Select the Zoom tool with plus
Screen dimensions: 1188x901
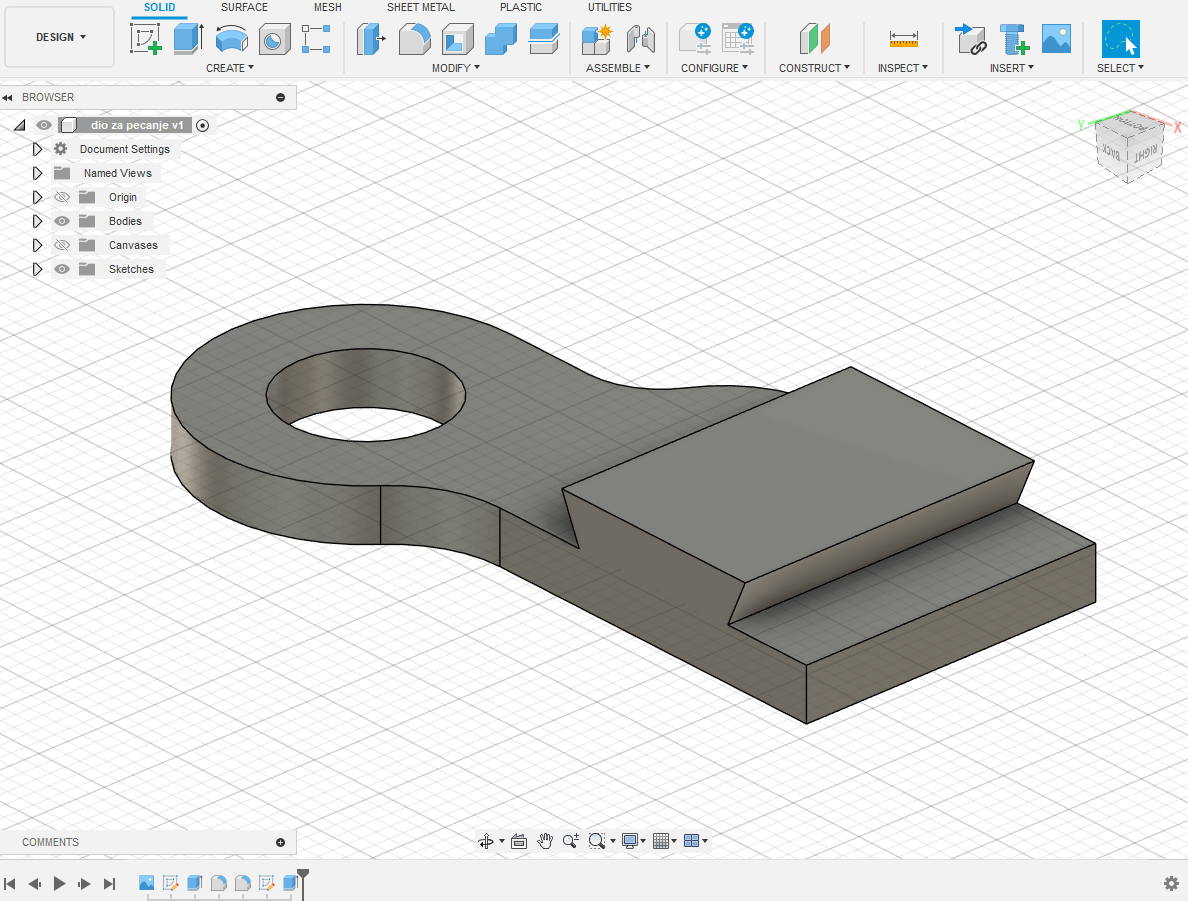point(571,841)
